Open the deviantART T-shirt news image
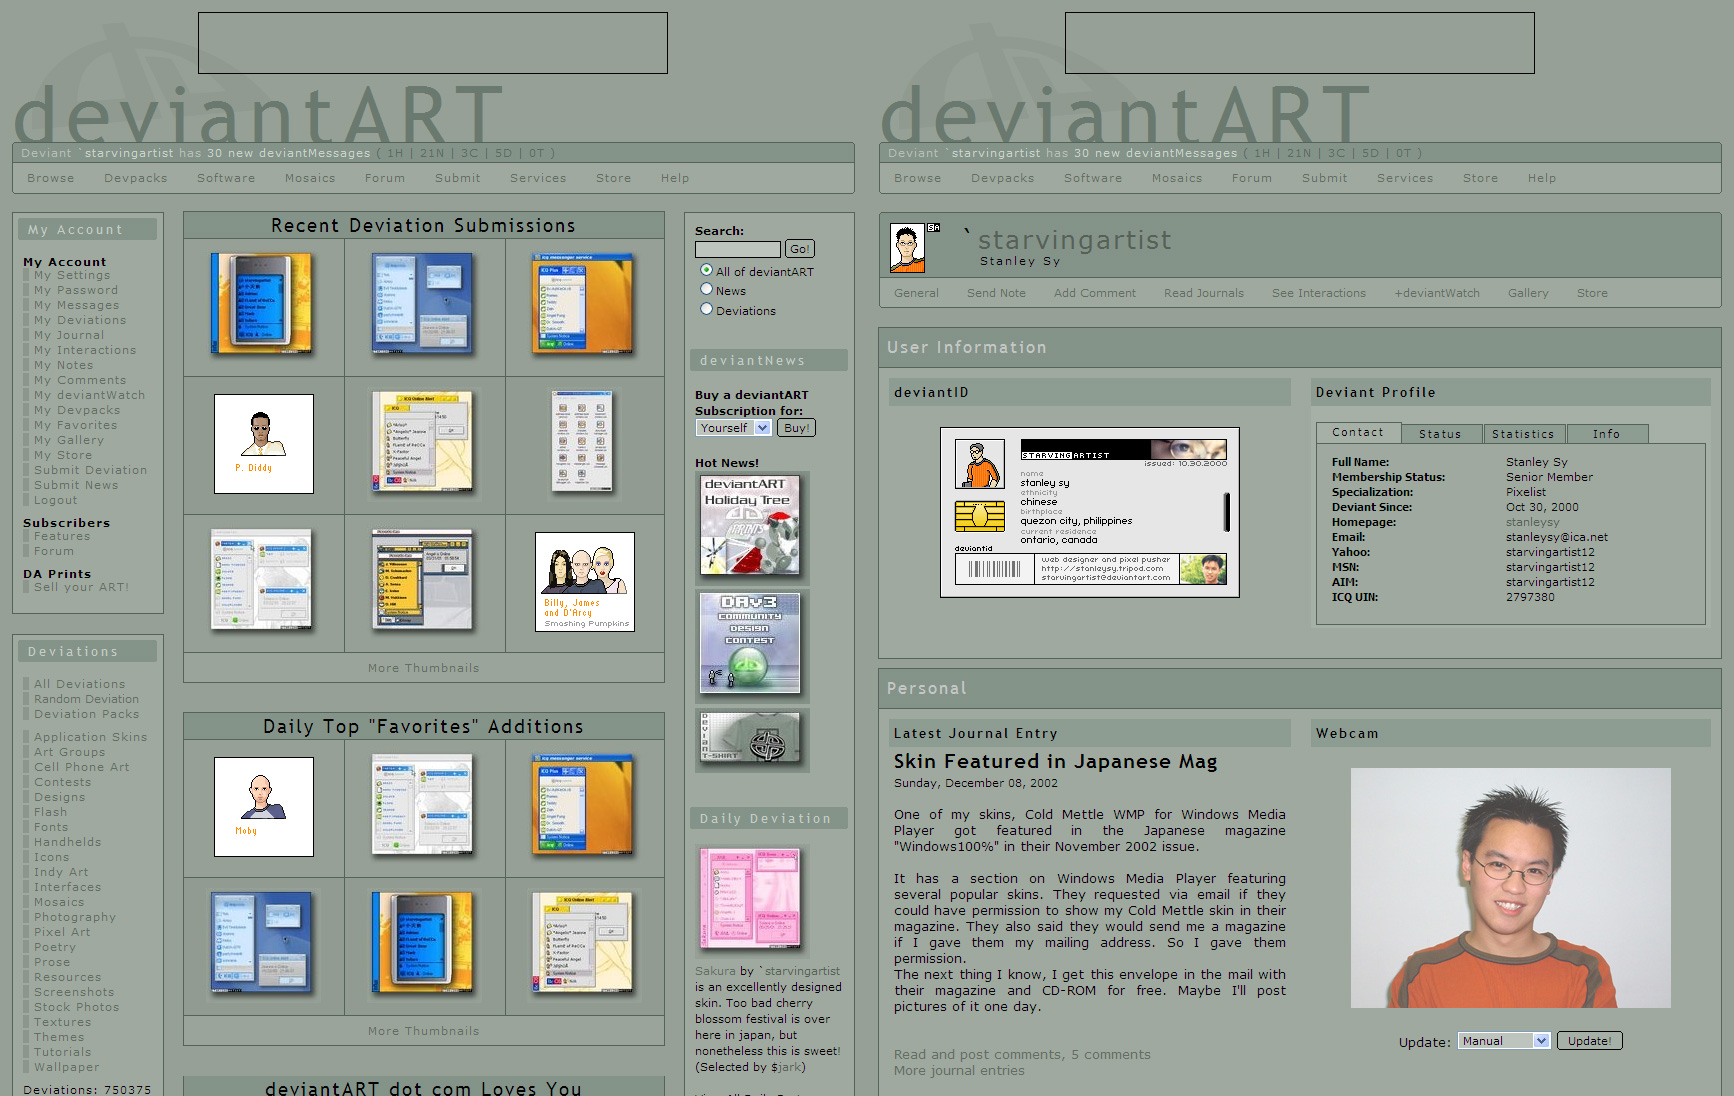Image resolution: width=1734 pixels, height=1096 pixels. point(751,737)
